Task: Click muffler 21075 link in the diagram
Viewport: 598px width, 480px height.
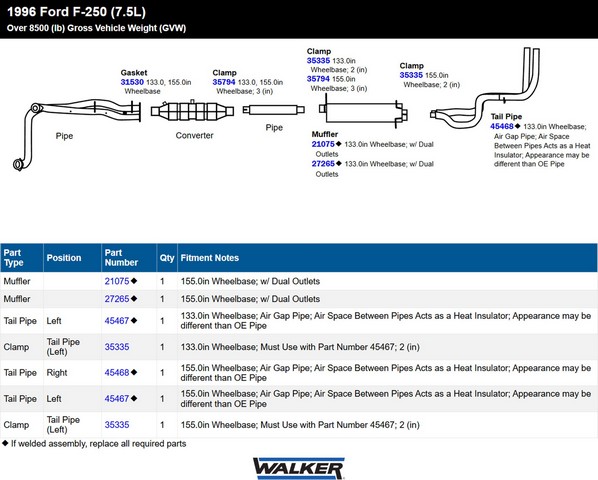Action: pos(323,144)
